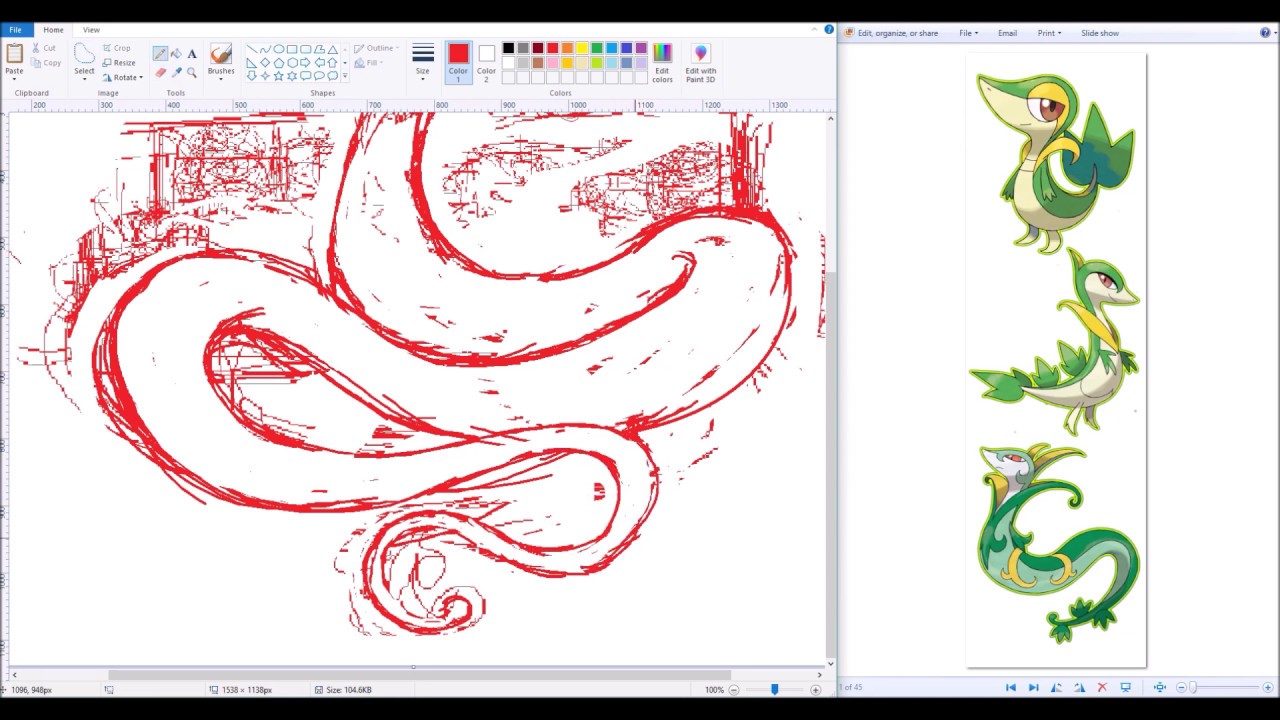
Task: Select the Magnifier tool
Action: click(x=192, y=72)
